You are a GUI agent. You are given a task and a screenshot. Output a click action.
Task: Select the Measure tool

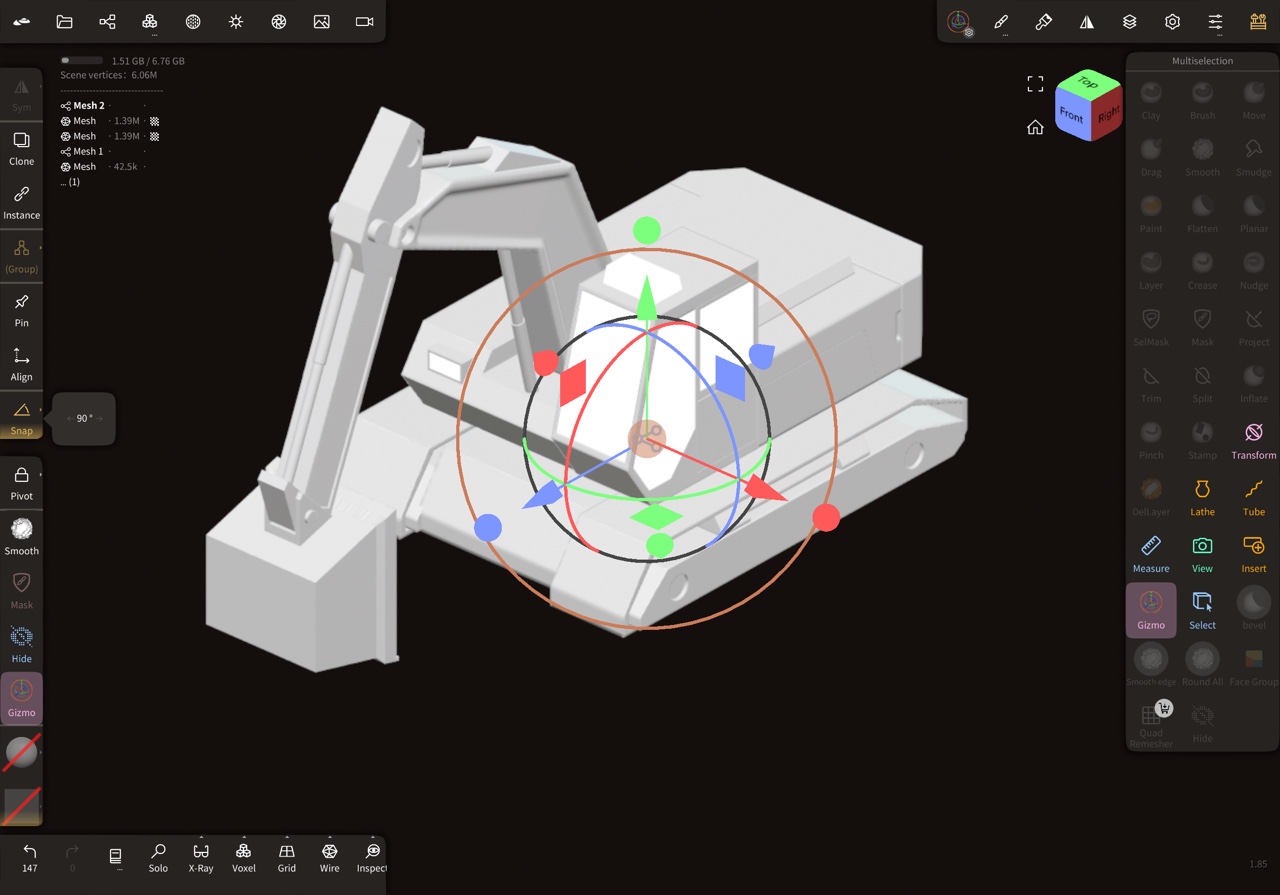pos(1151,553)
